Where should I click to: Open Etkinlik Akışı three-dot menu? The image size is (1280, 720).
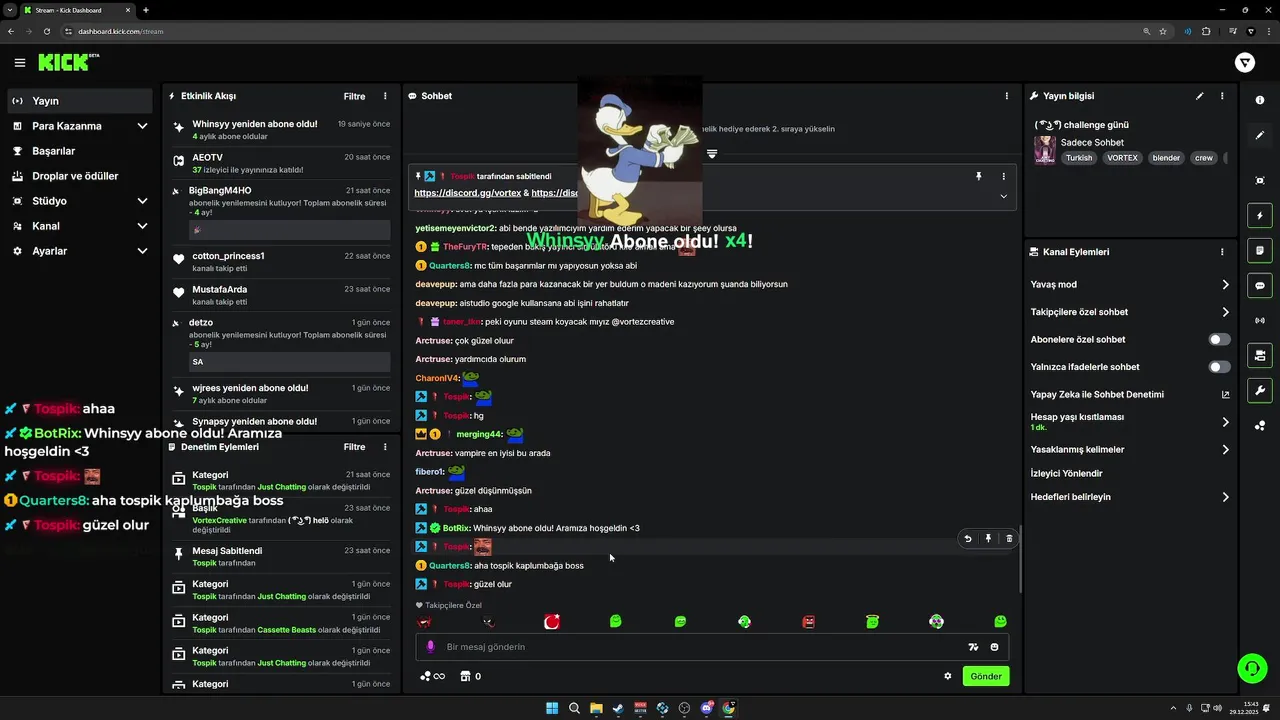385,97
